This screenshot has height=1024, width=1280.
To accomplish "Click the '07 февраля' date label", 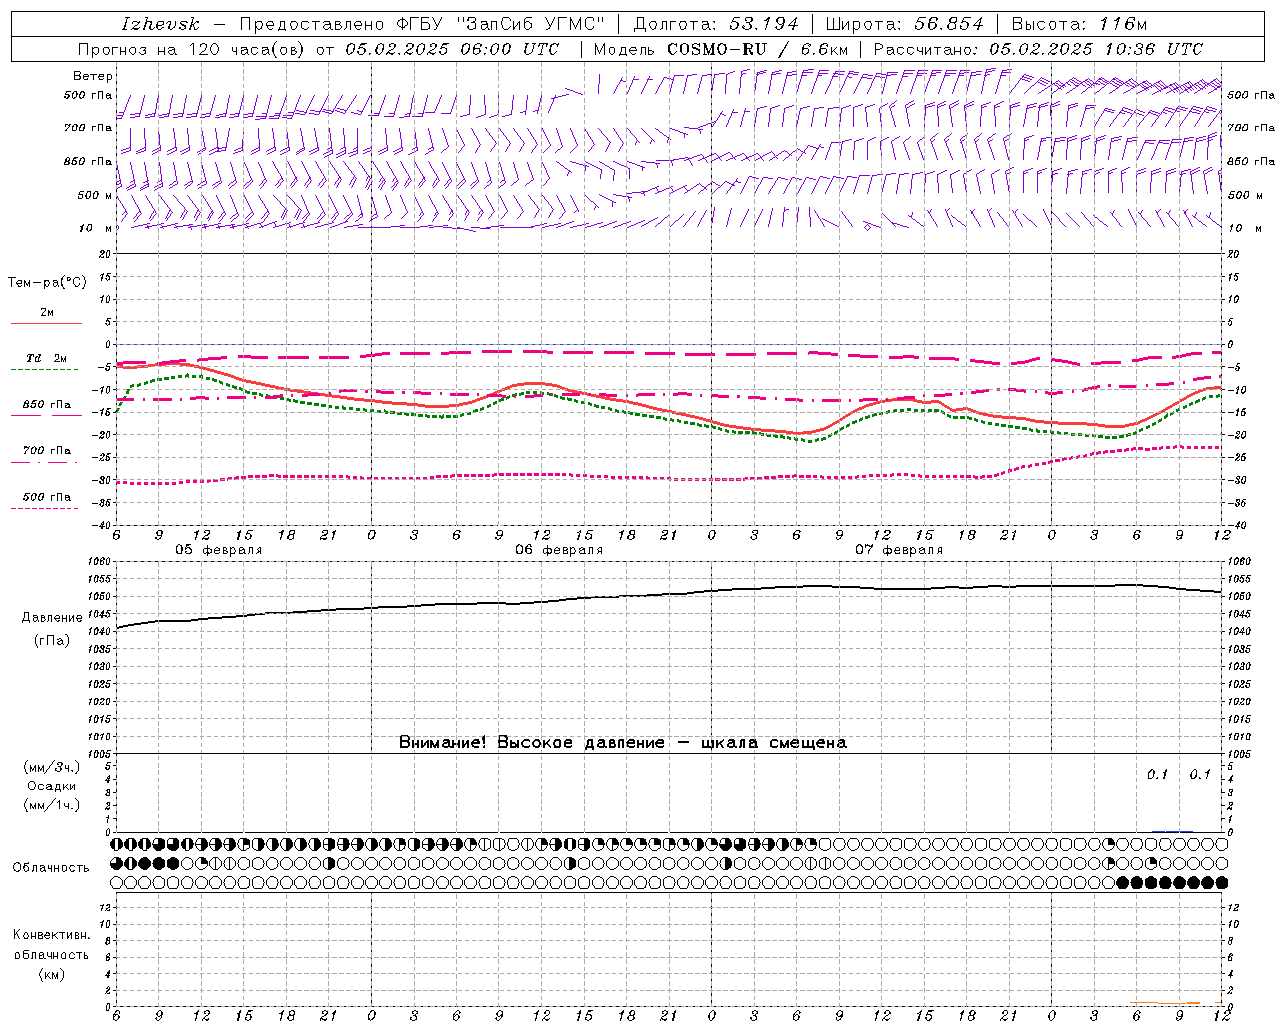I will click(899, 550).
